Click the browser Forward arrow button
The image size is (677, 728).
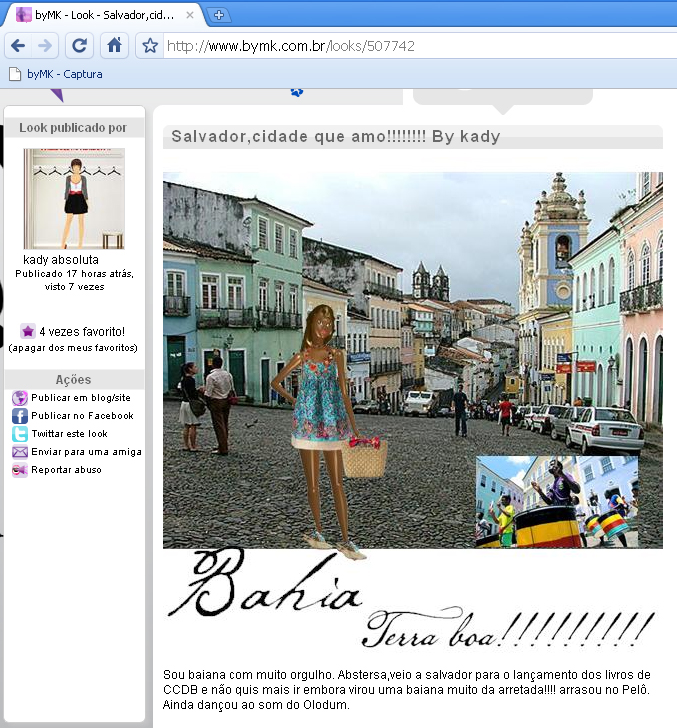point(45,45)
